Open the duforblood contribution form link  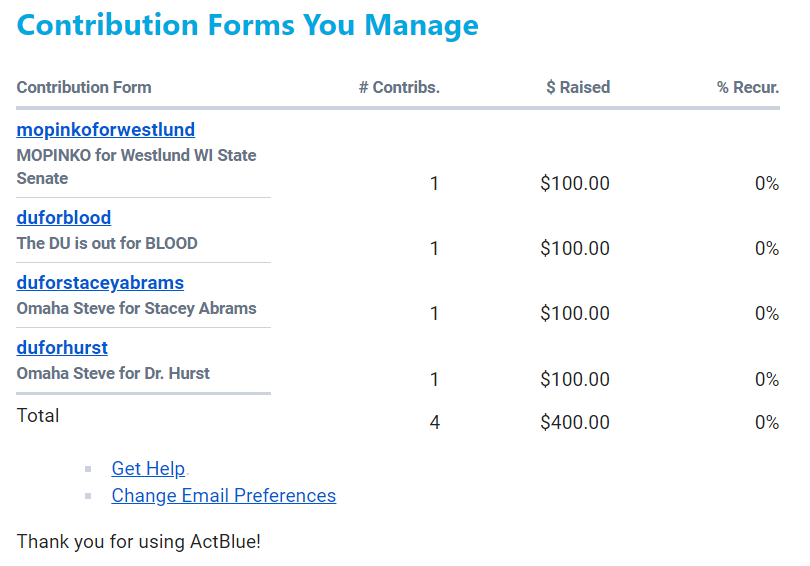63,218
